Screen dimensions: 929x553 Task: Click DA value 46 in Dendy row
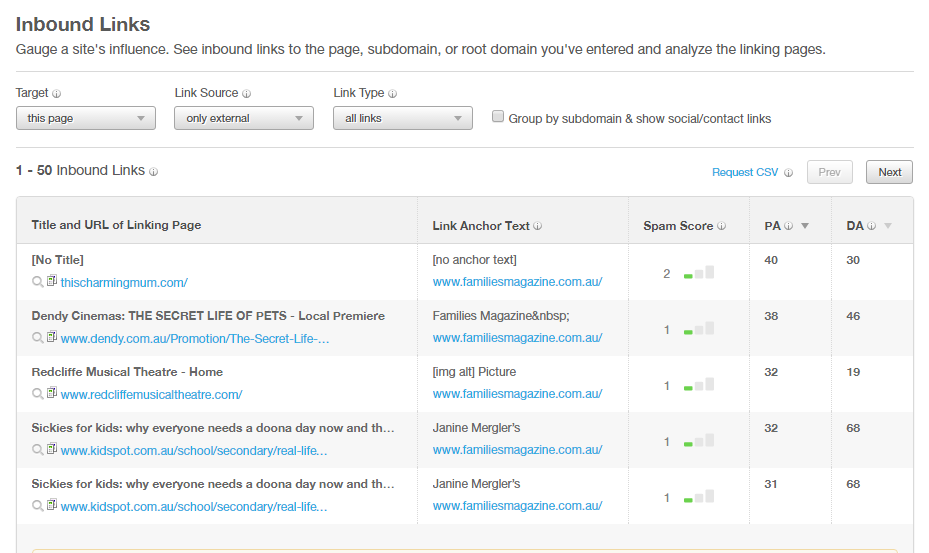853,316
